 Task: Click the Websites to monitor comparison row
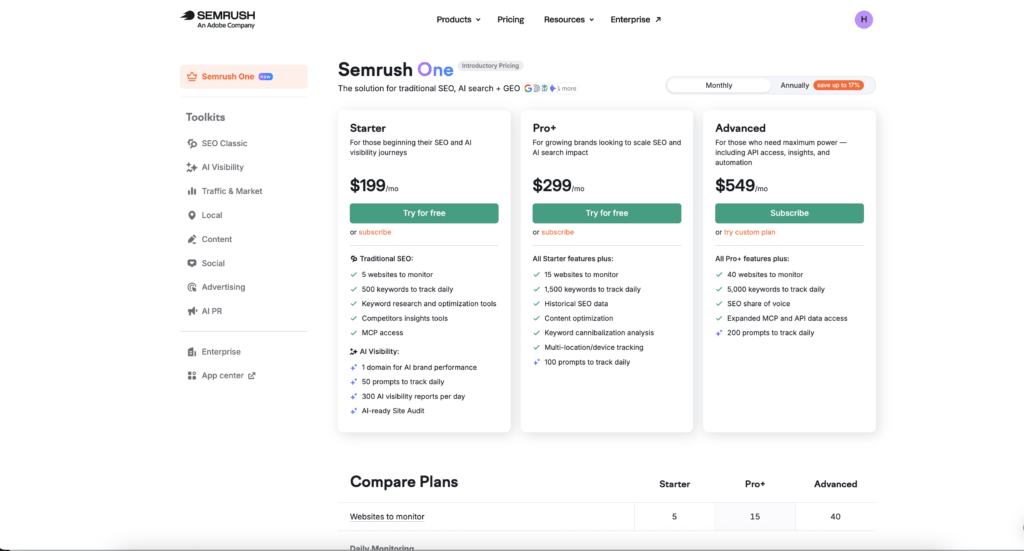tap(607, 516)
